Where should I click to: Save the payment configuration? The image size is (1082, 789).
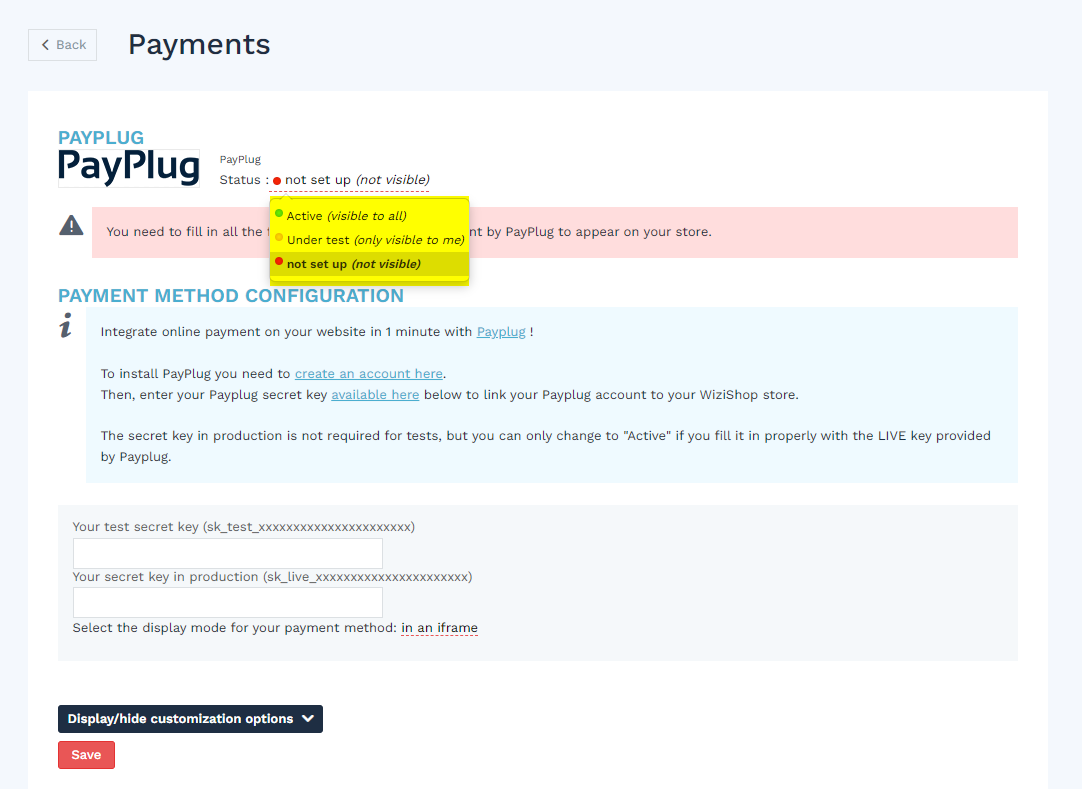point(86,755)
